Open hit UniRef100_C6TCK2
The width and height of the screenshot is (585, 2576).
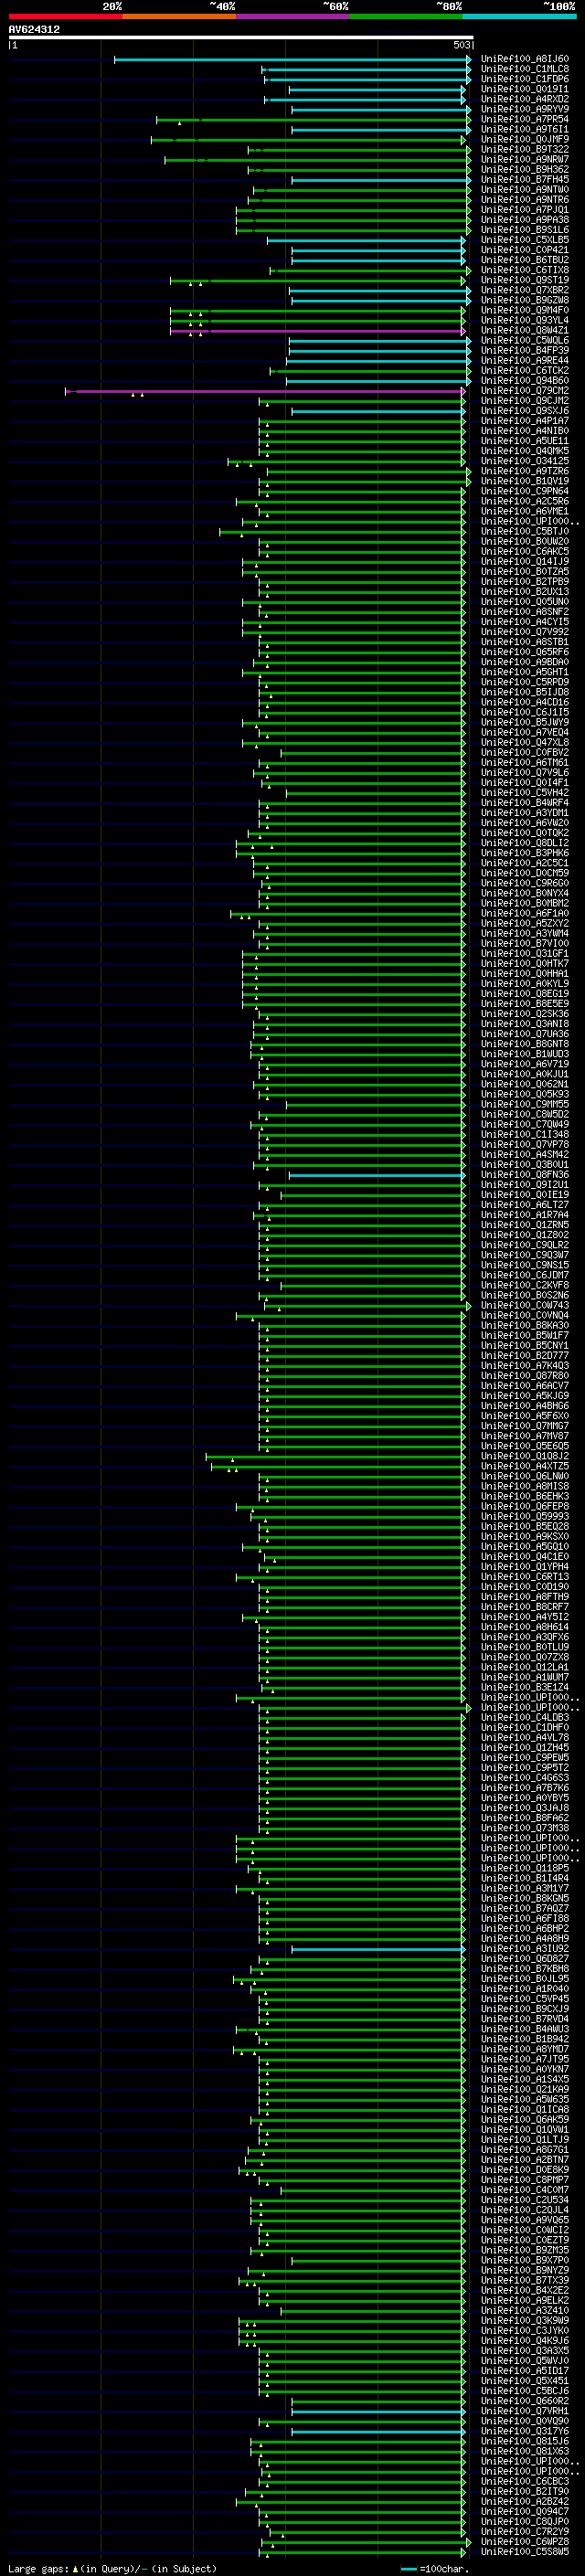tap(525, 370)
